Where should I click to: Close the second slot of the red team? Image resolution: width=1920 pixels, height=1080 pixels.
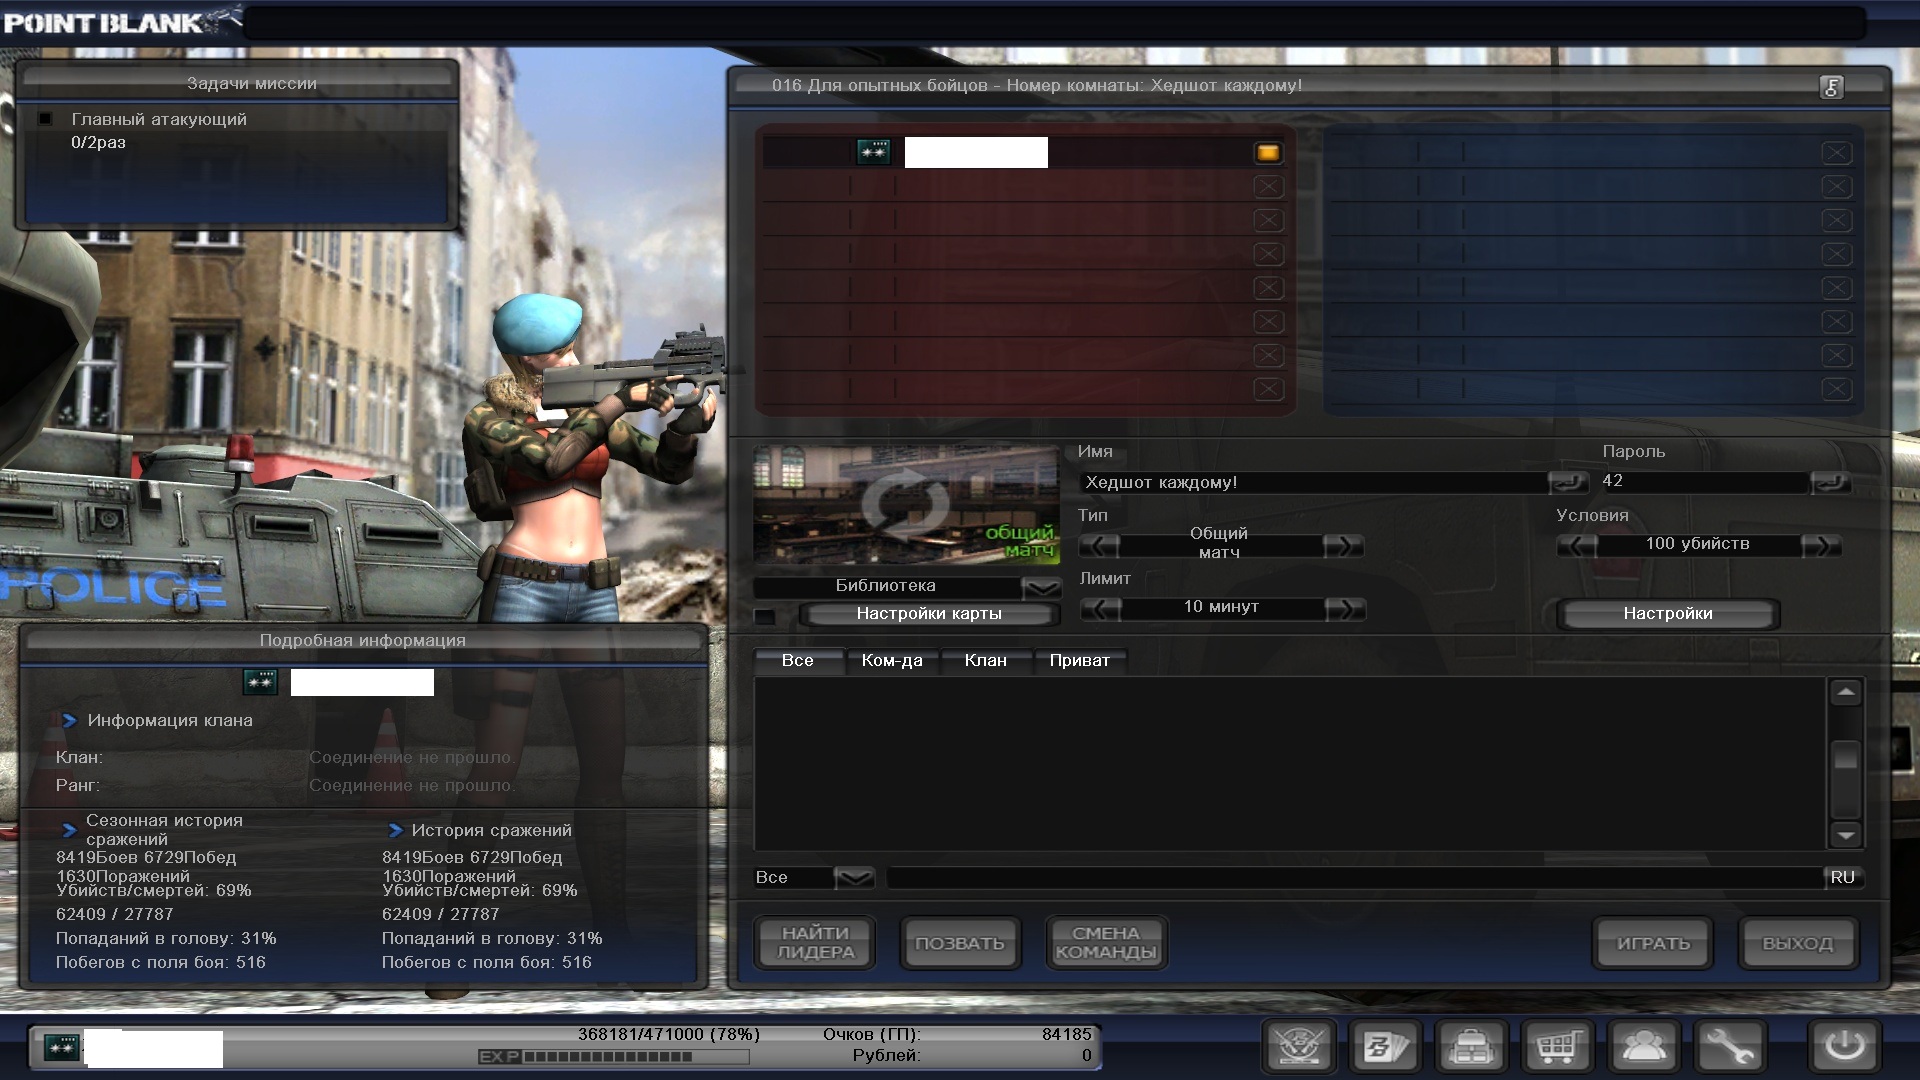pyautogui.click(x=1268, y=187)
